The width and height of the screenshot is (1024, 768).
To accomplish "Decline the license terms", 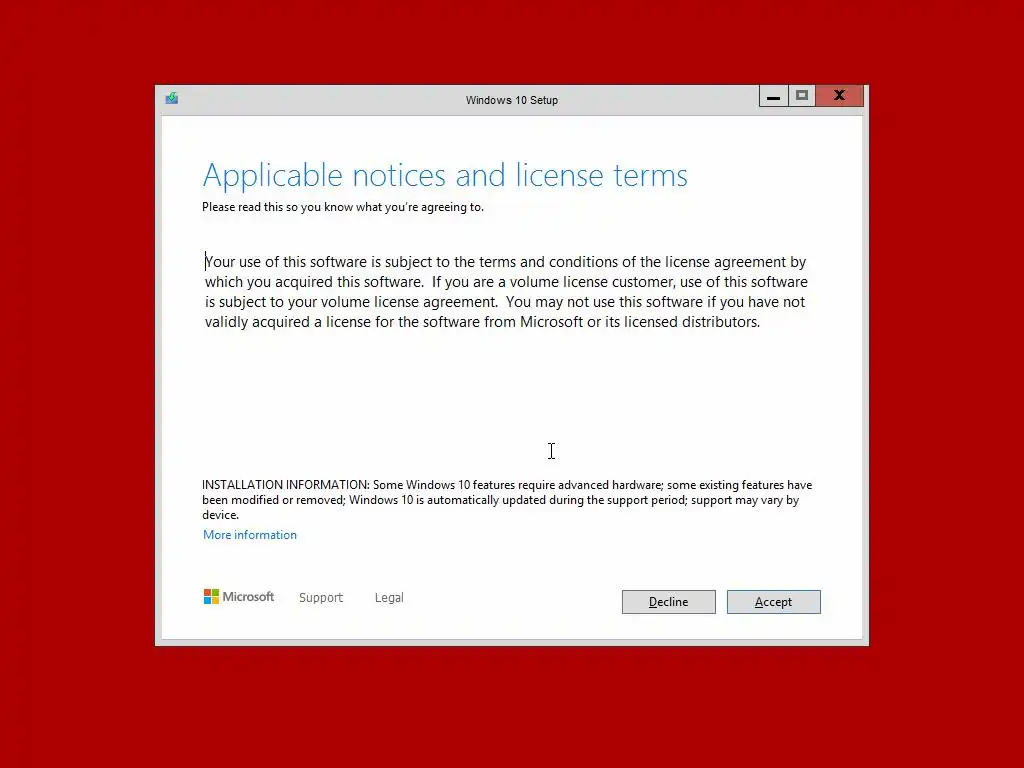I will 668,602.
